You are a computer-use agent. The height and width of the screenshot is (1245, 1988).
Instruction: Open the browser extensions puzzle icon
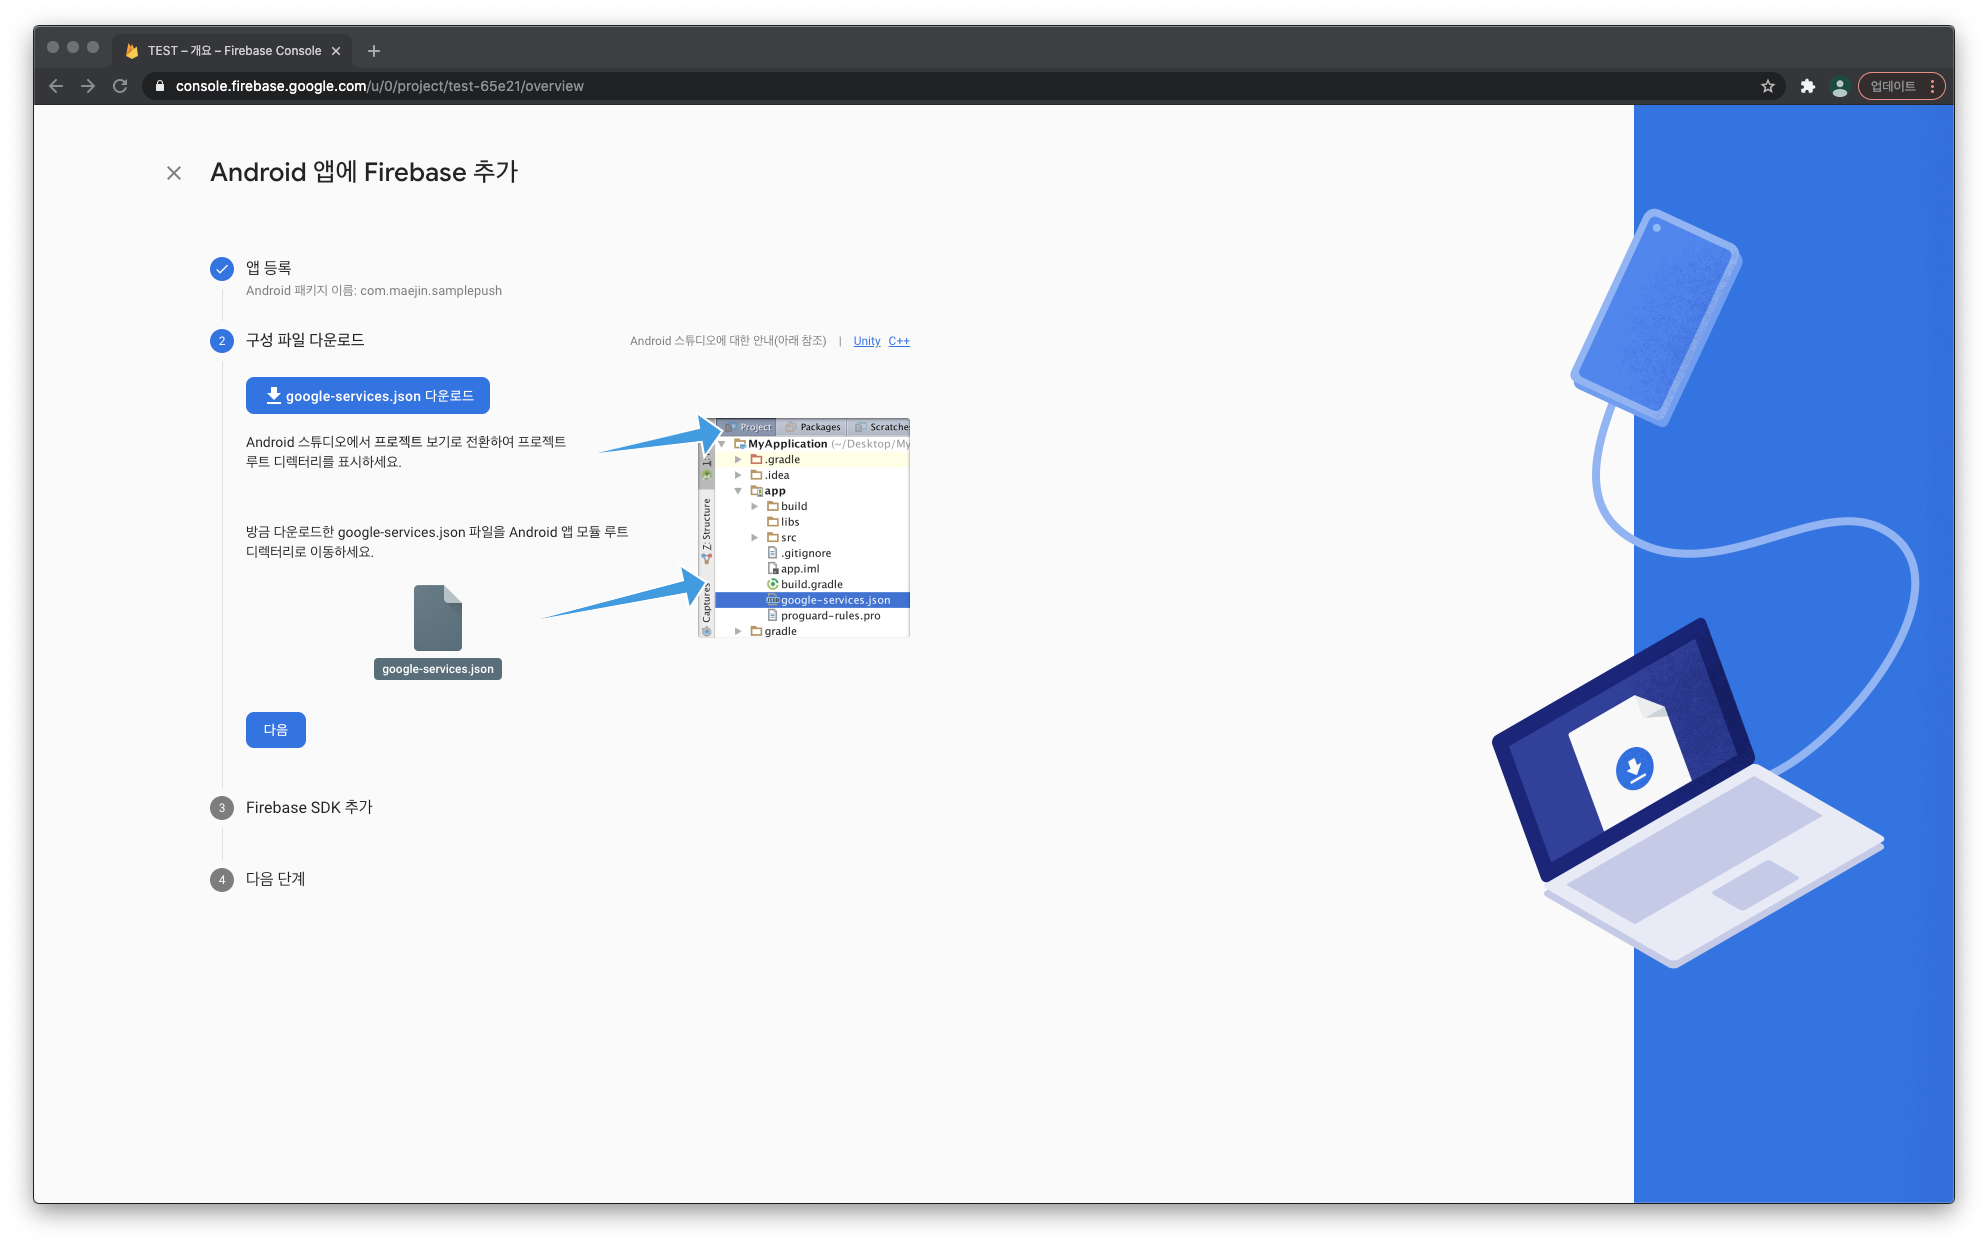point(1807,86)
